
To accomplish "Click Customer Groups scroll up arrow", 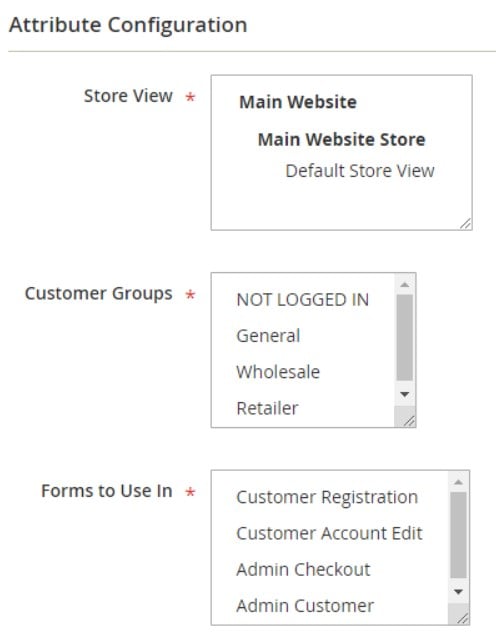I will [405, 284].
